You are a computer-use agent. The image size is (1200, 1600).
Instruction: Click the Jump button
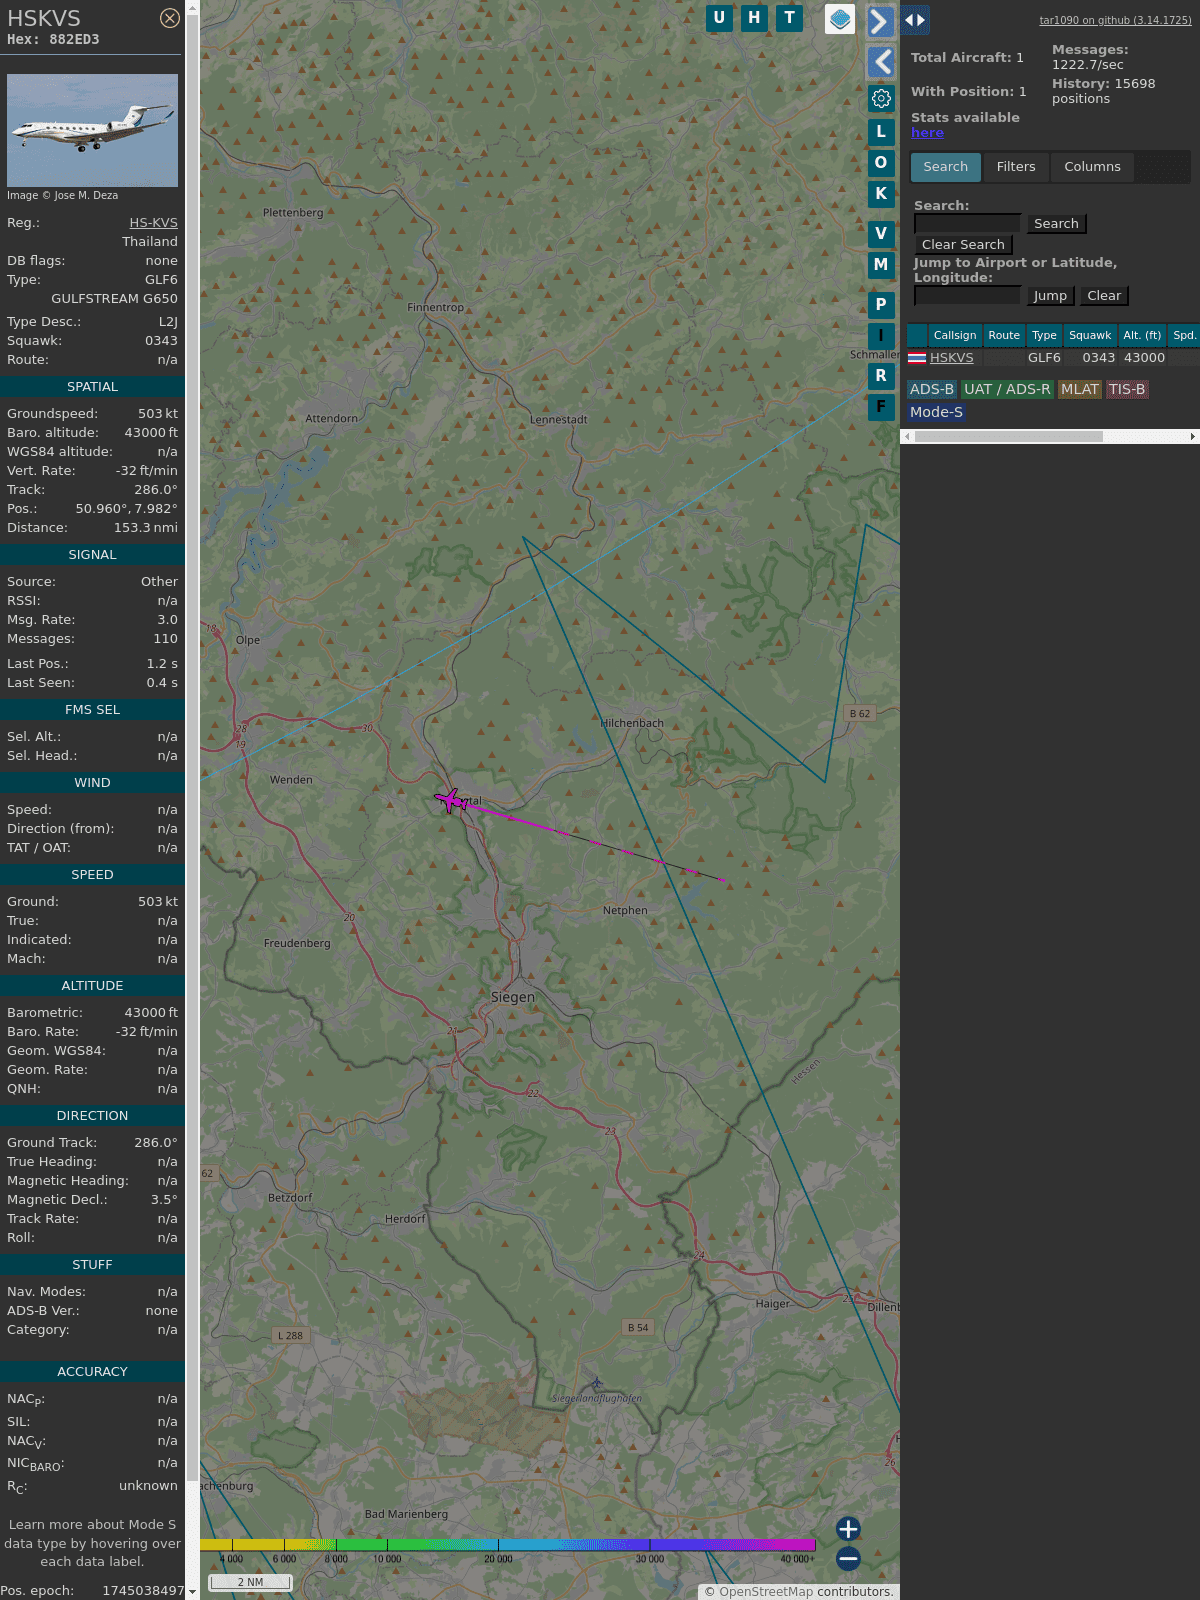tap(1050, 296)
